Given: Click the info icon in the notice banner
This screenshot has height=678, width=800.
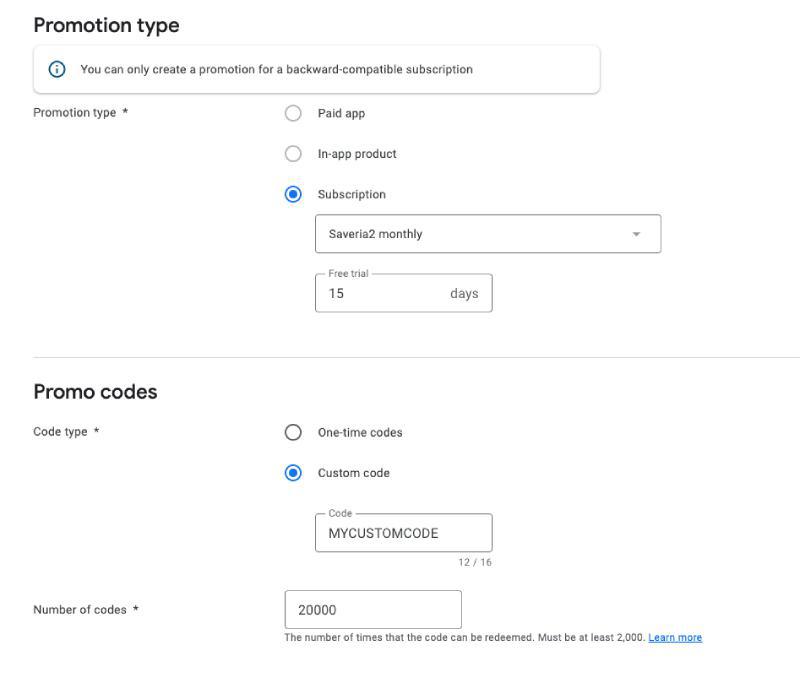Looking at the screenshot, I should [57, 70].
